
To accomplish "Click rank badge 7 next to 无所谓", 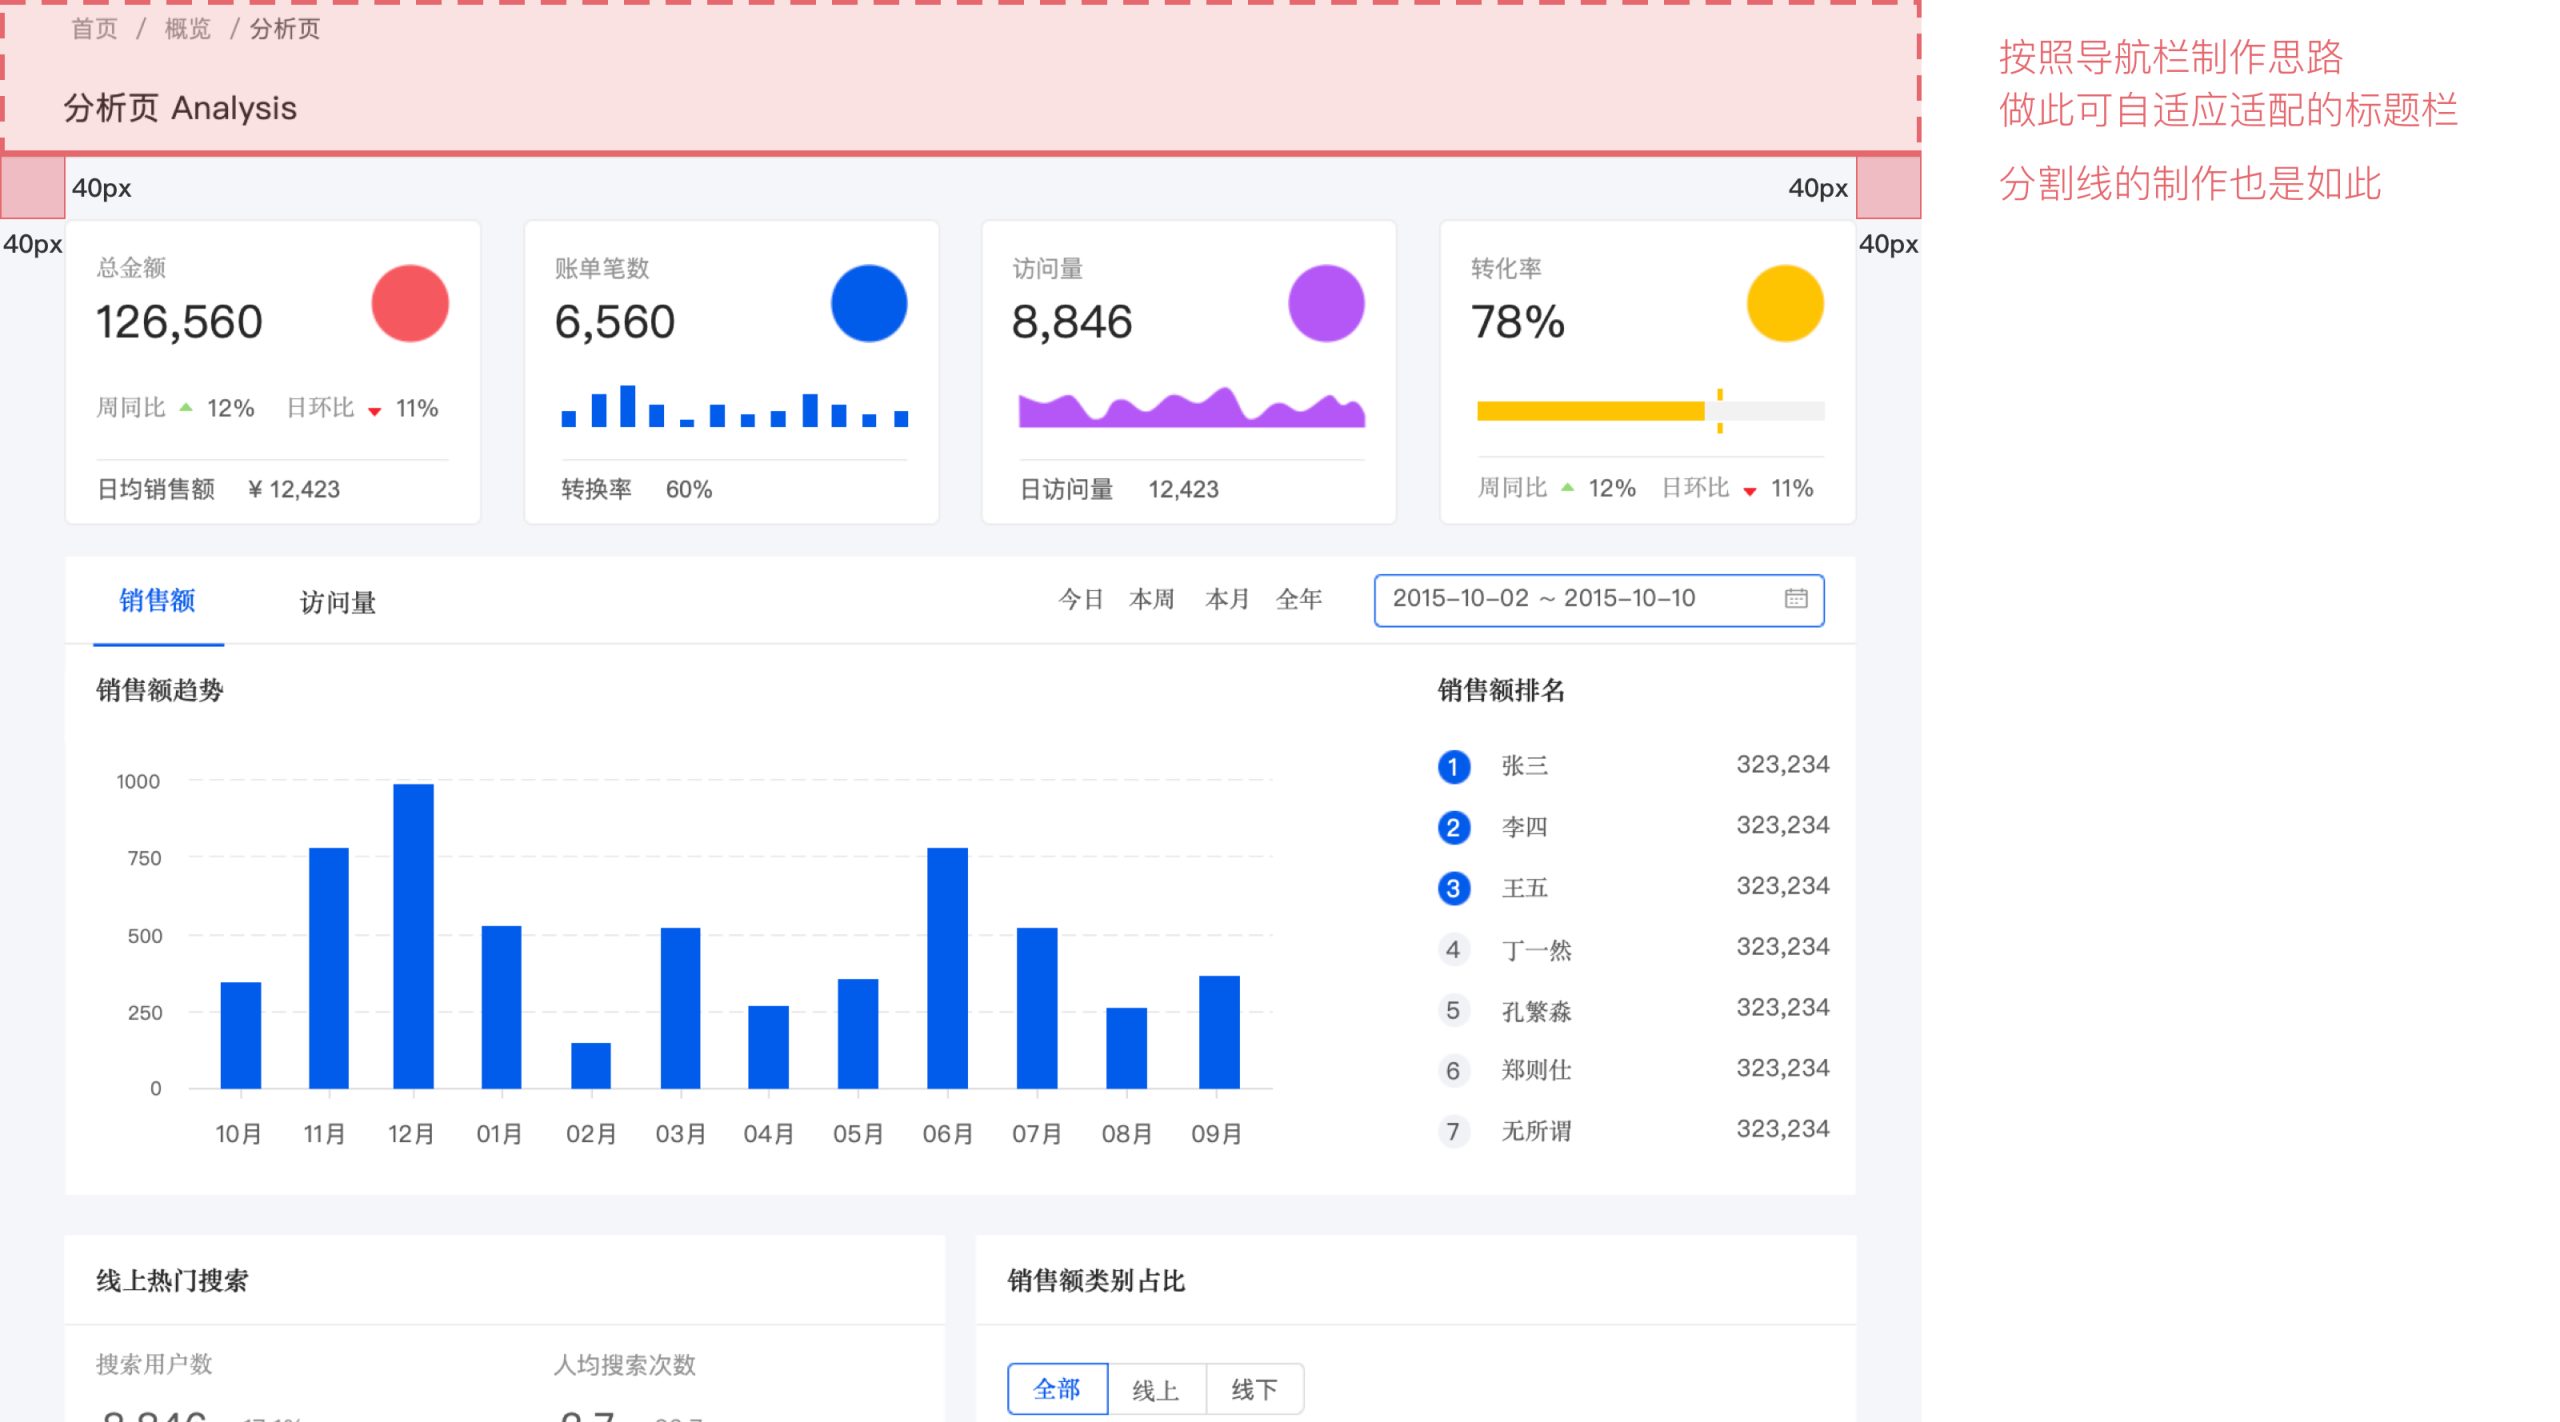I will point(1453,1132).
